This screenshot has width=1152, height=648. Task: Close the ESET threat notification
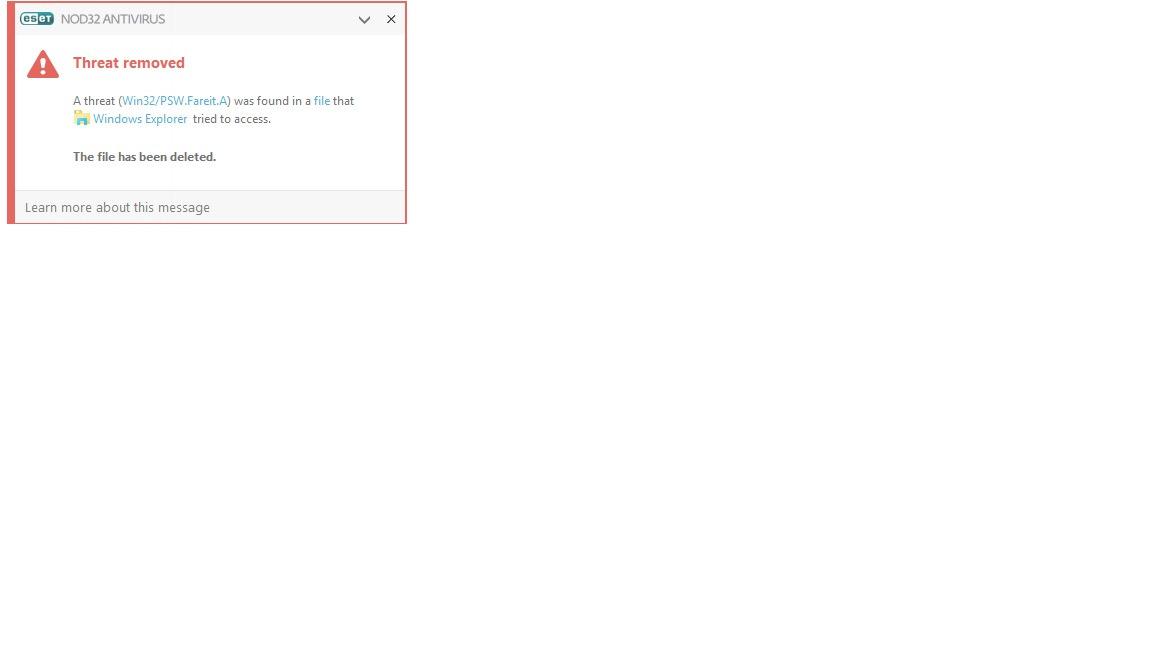coord(391,19)
